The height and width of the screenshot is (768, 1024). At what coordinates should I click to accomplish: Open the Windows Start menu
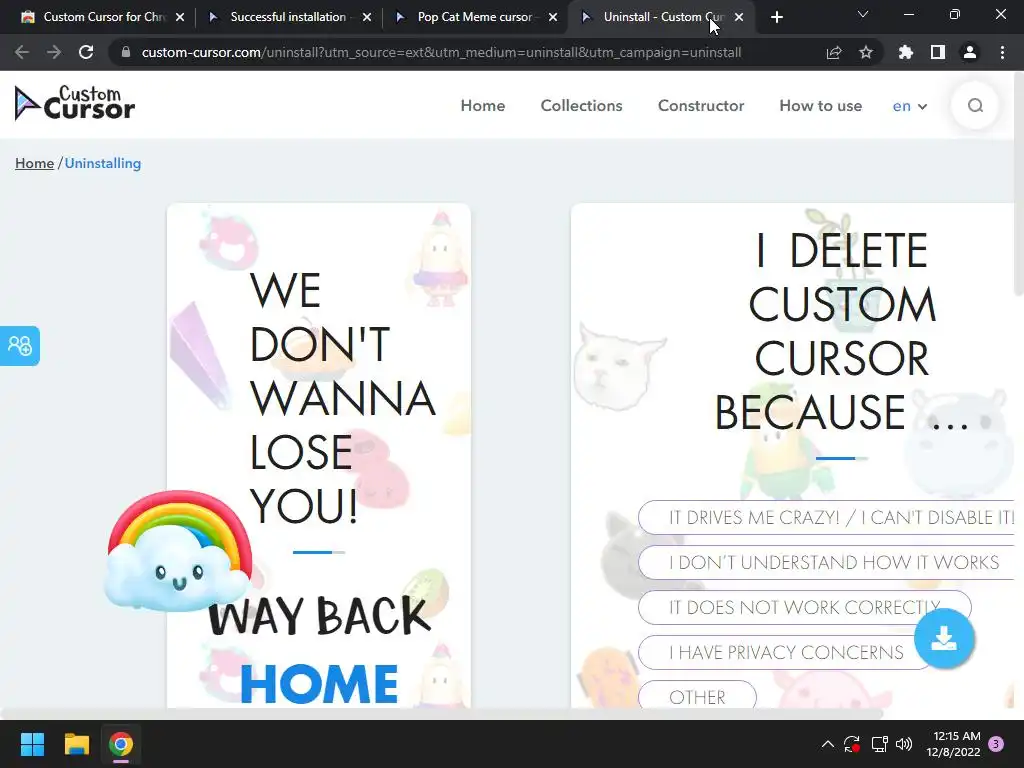click(x=32, y=744)
